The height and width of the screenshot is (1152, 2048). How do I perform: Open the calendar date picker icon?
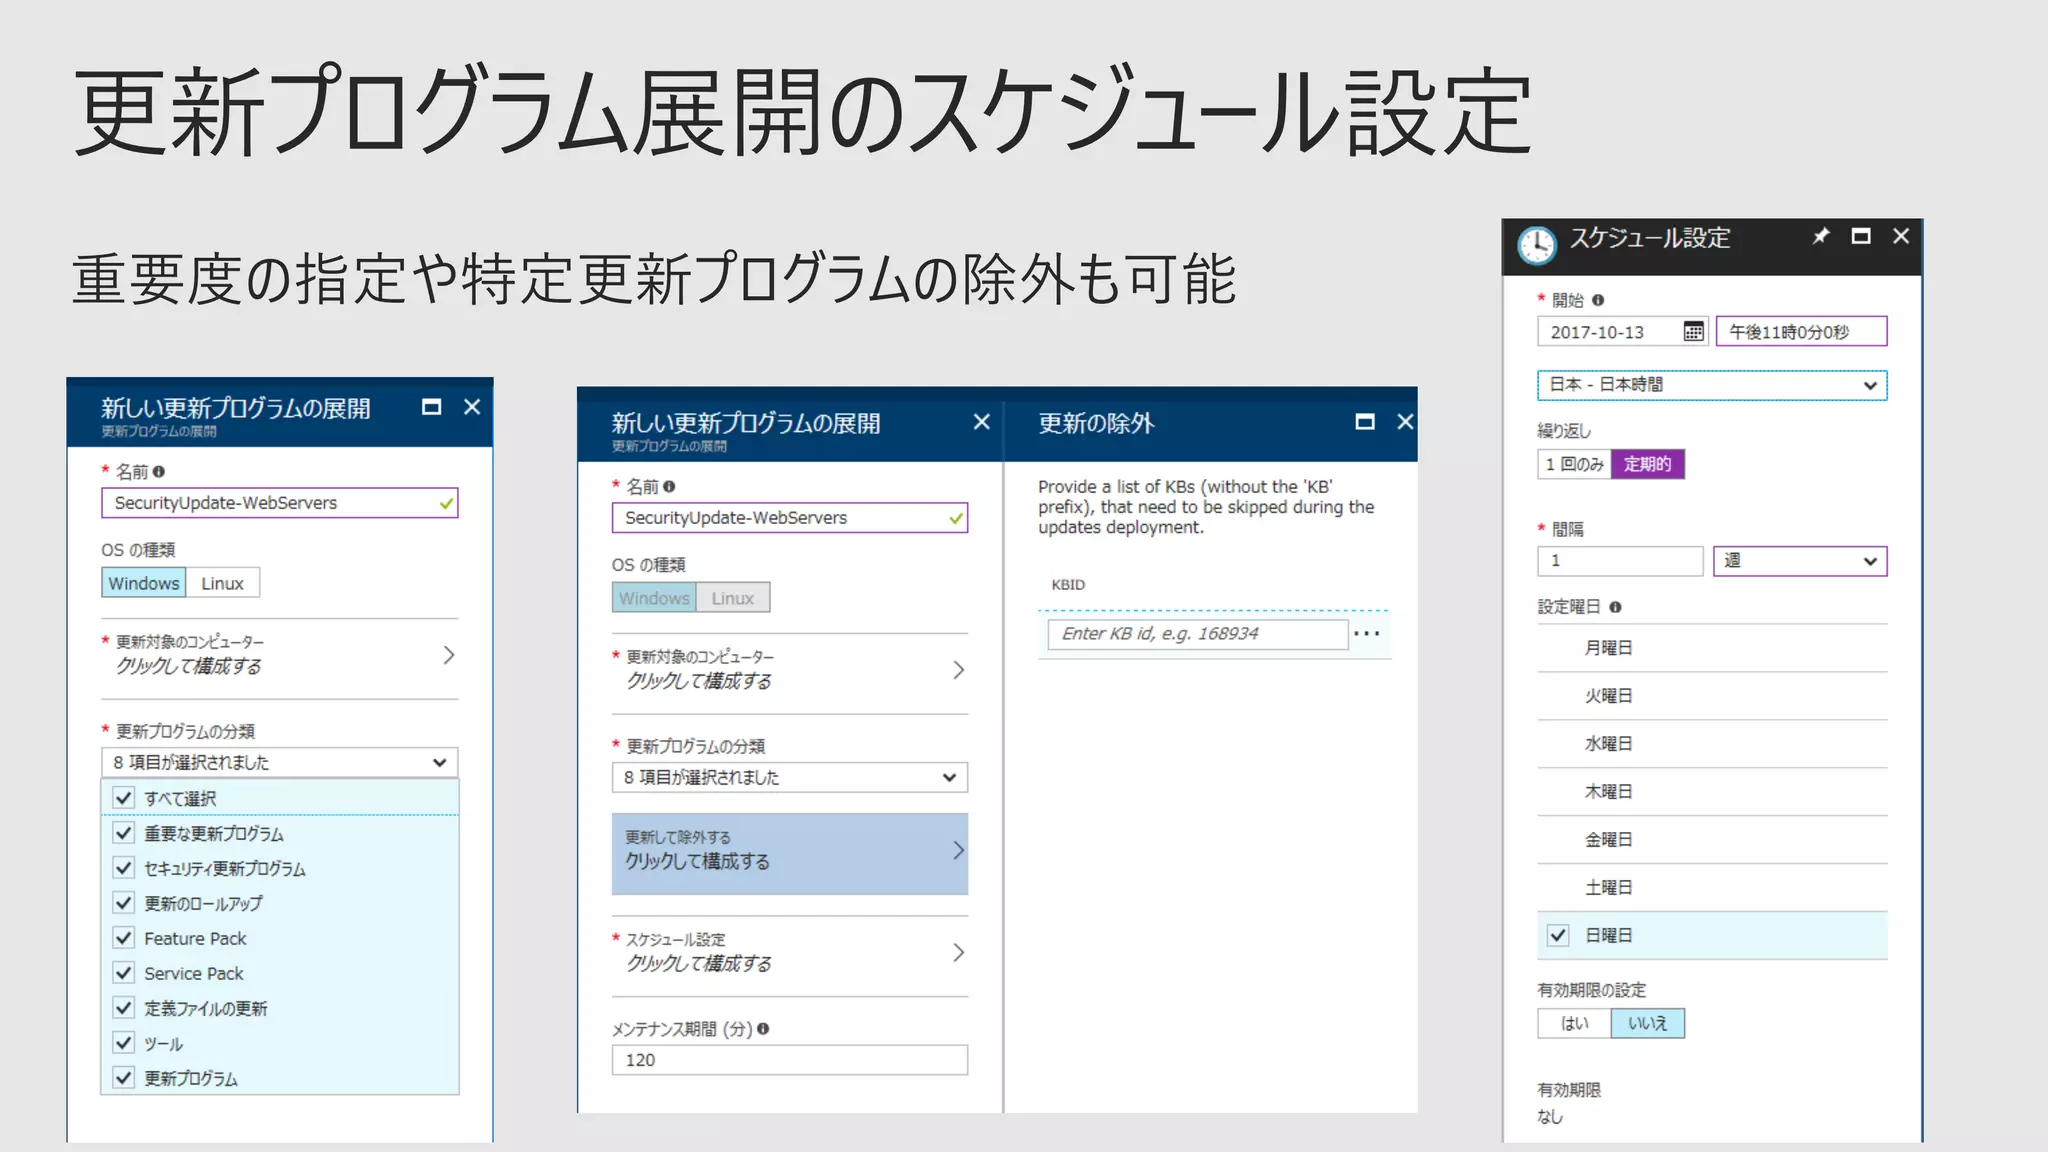1692,332
